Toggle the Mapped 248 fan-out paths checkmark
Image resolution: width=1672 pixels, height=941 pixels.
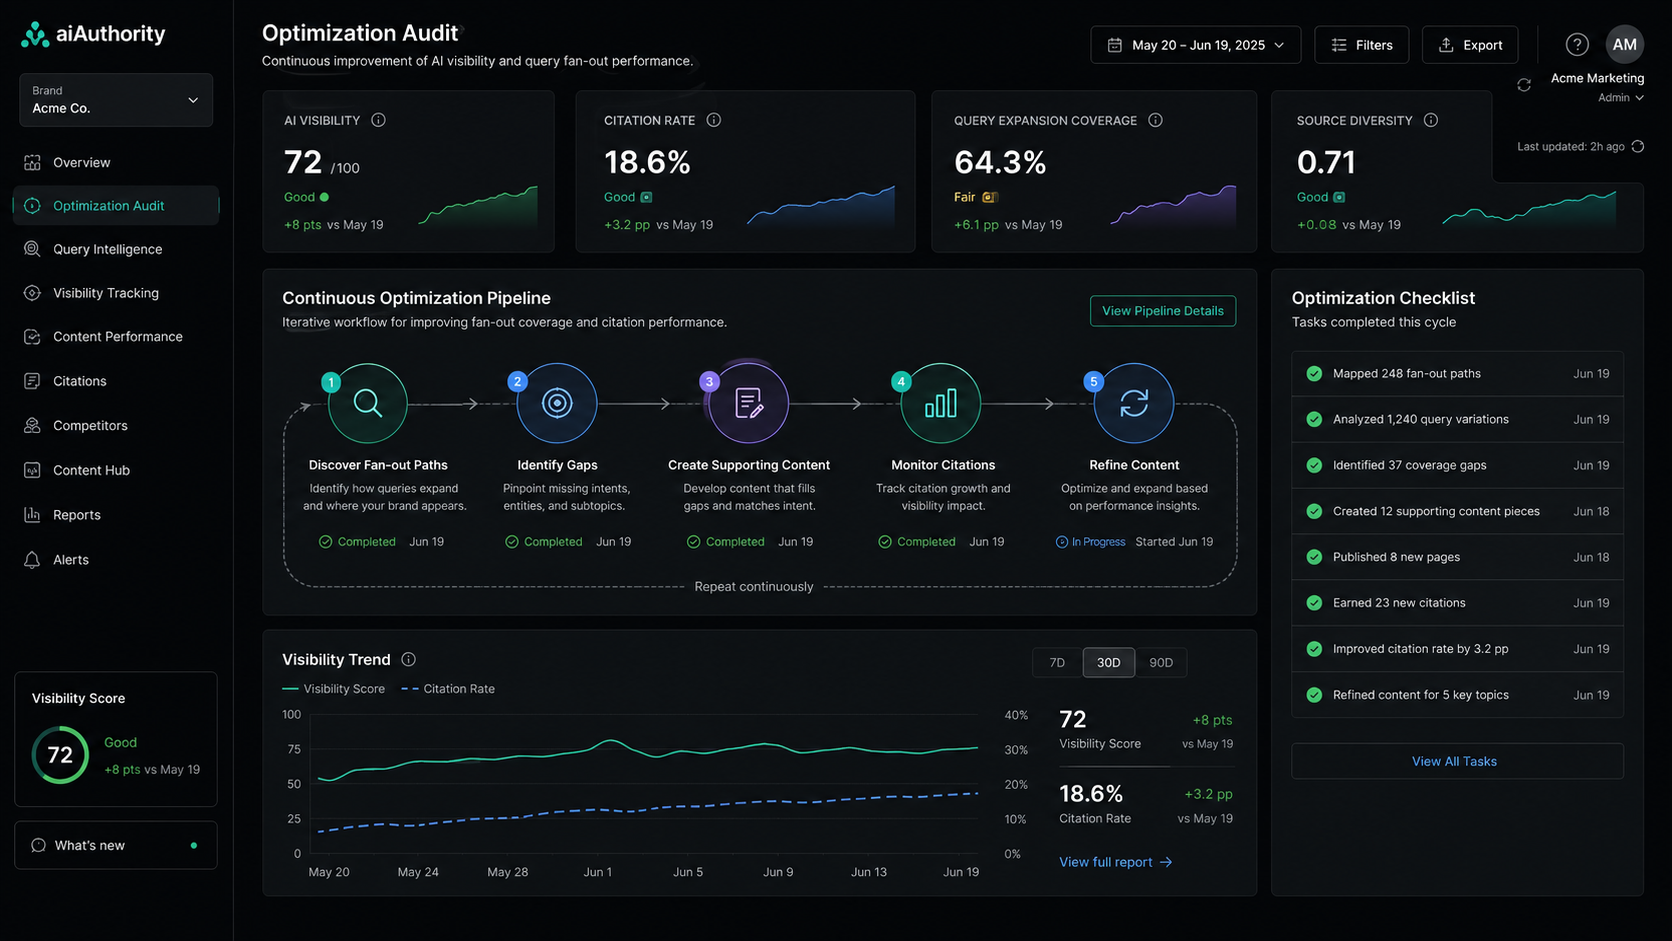[1314, 374]
